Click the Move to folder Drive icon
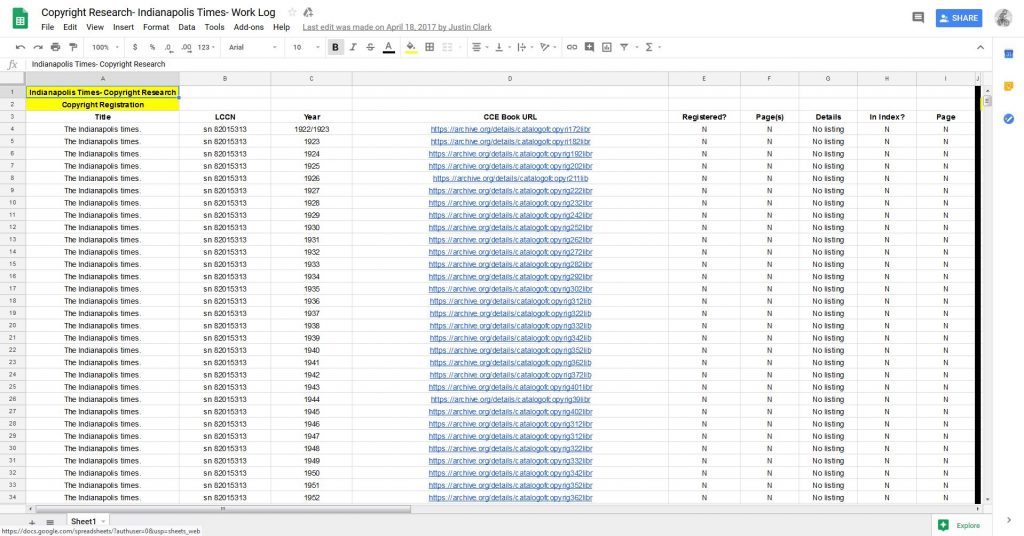The image size is (1024, 536). point(308,12)
